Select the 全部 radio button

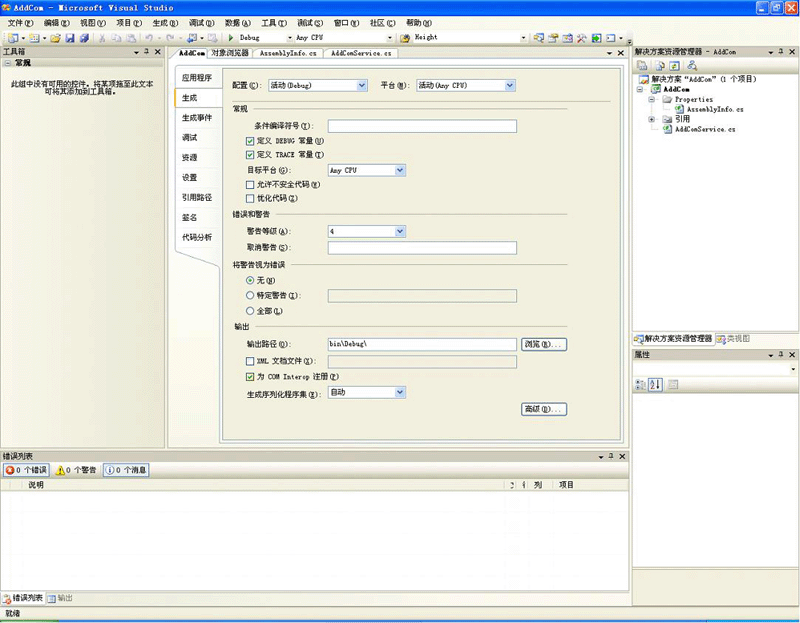(250, 310)
